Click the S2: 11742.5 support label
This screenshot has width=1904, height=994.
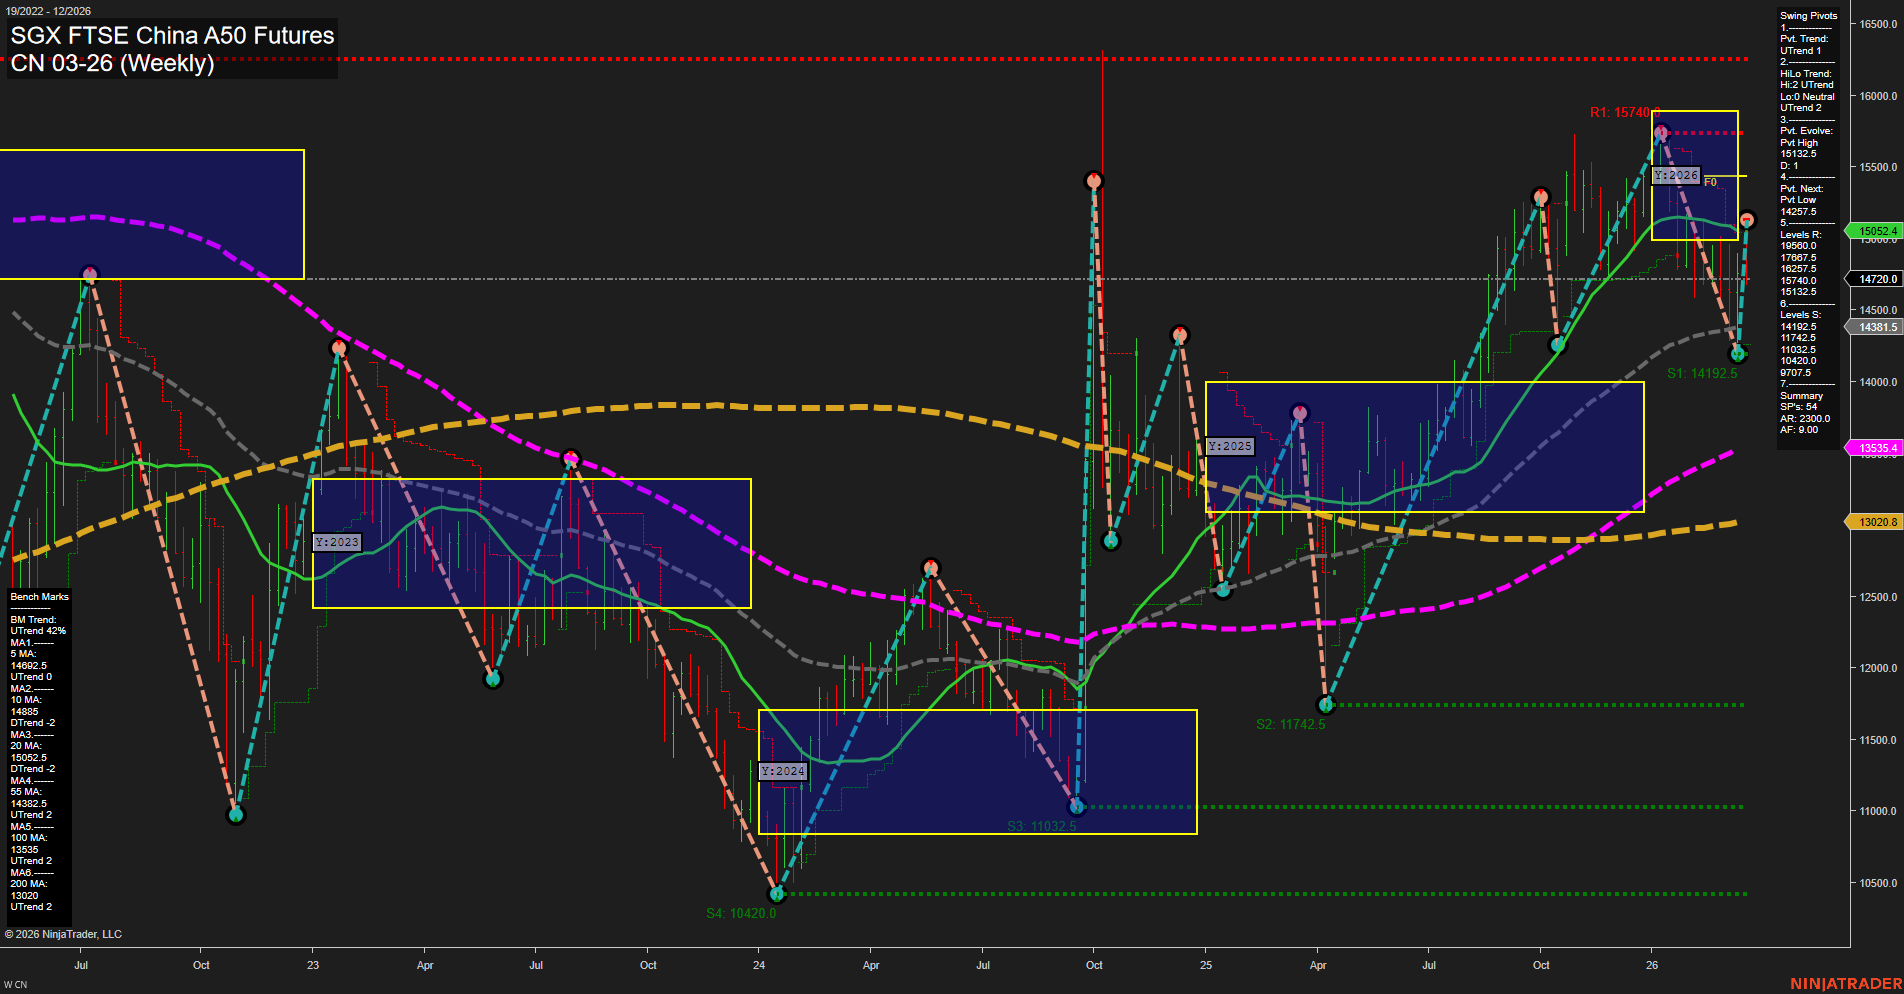1291,724
